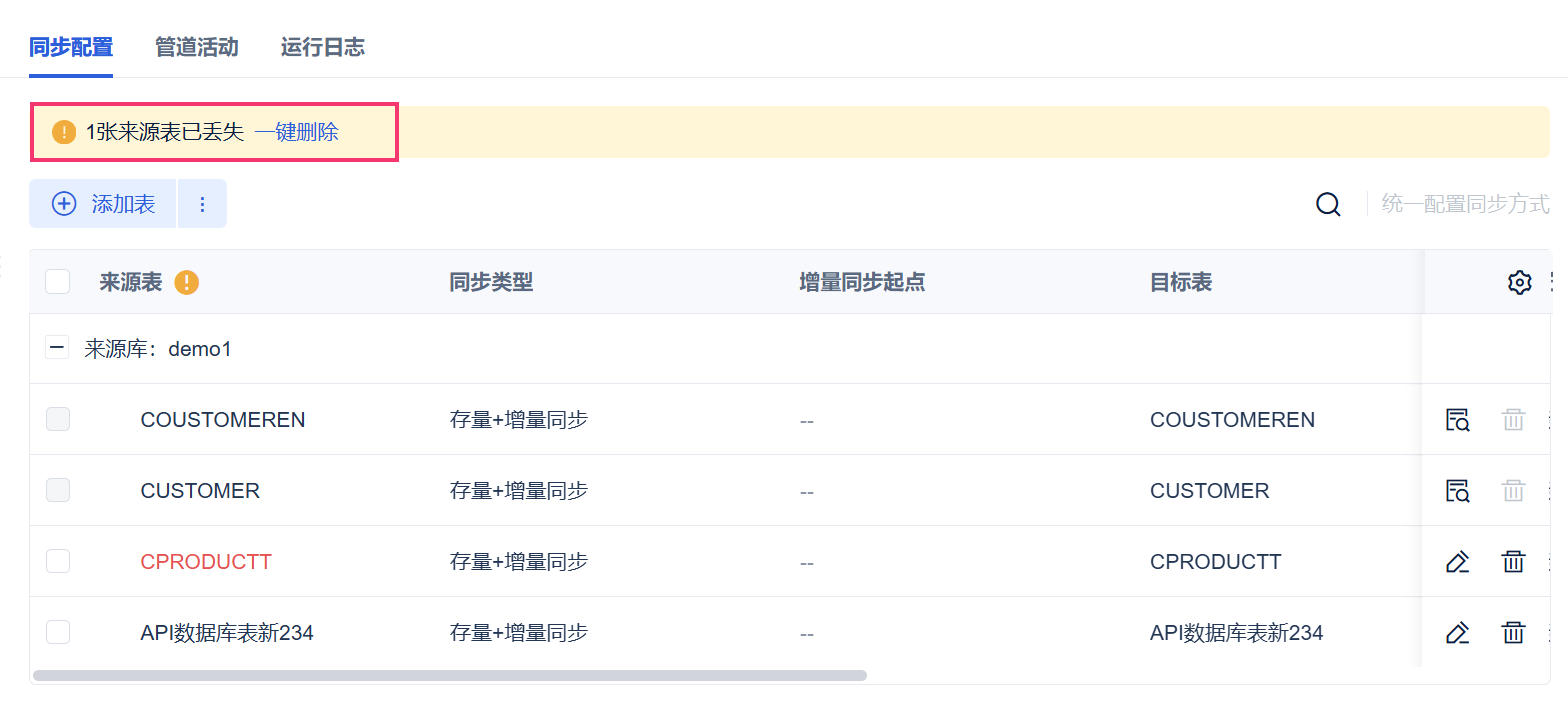Screen dimensions: 1568x712
Task: Click the red CPRODUCTT source table name
Action: click(x=206, y=562)
